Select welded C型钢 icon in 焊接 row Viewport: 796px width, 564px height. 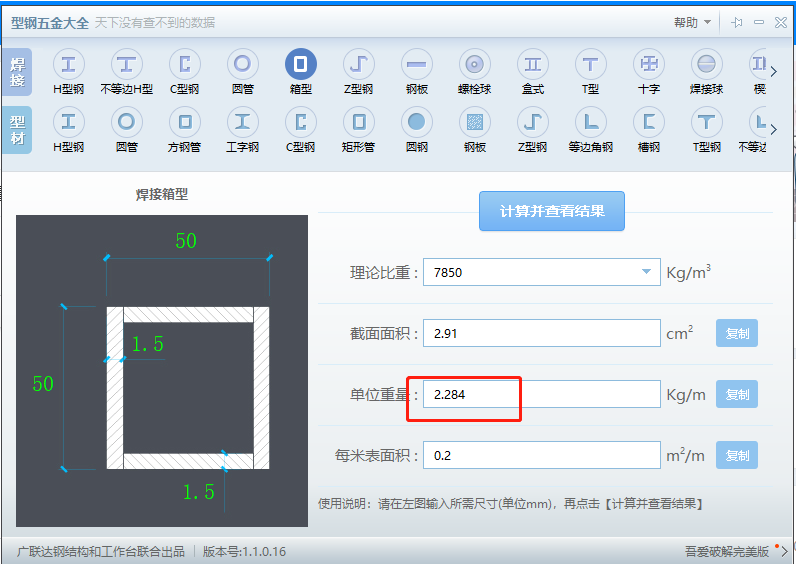[185, 65]
